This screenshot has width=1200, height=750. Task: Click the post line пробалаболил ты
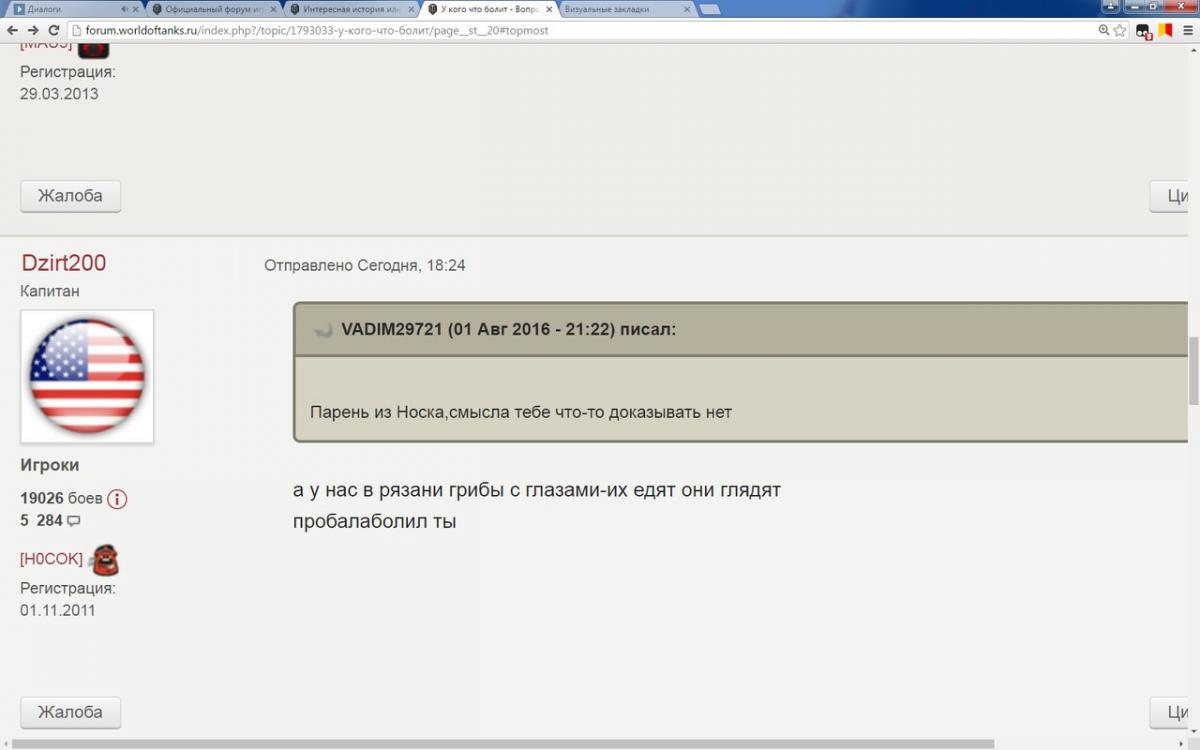375,521
